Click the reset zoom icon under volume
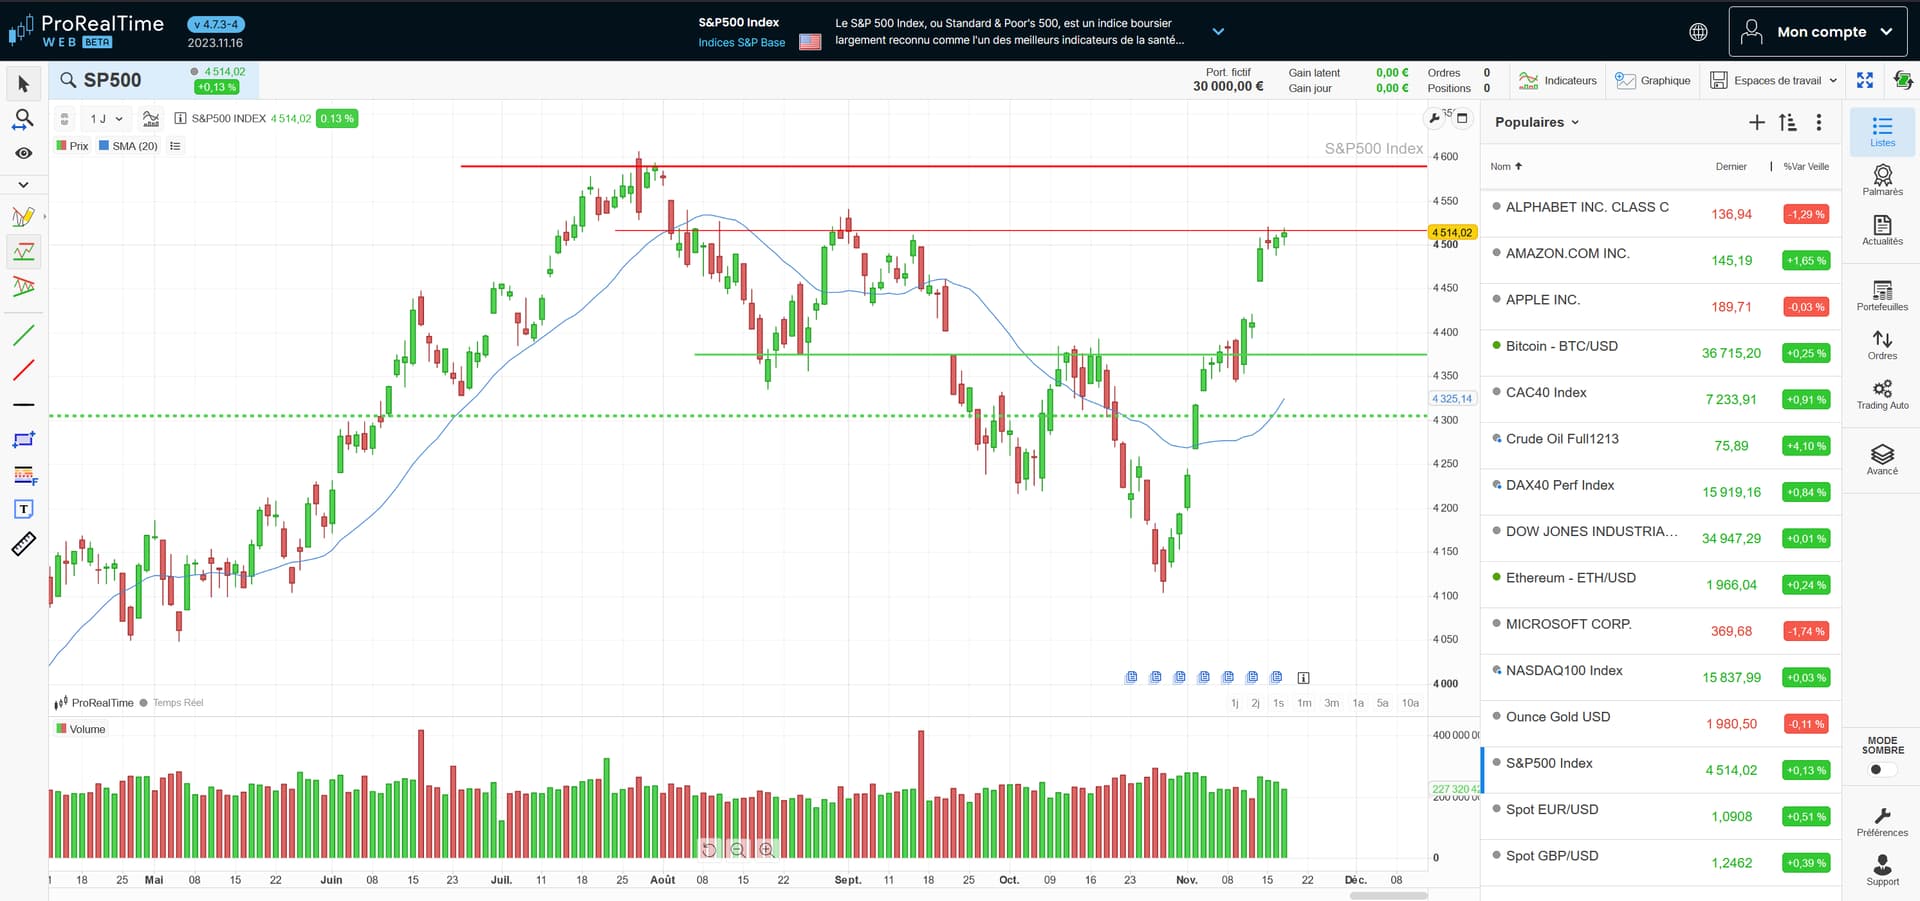The height and width of the screenshot is (901, 1920). [x=709, y=849]
